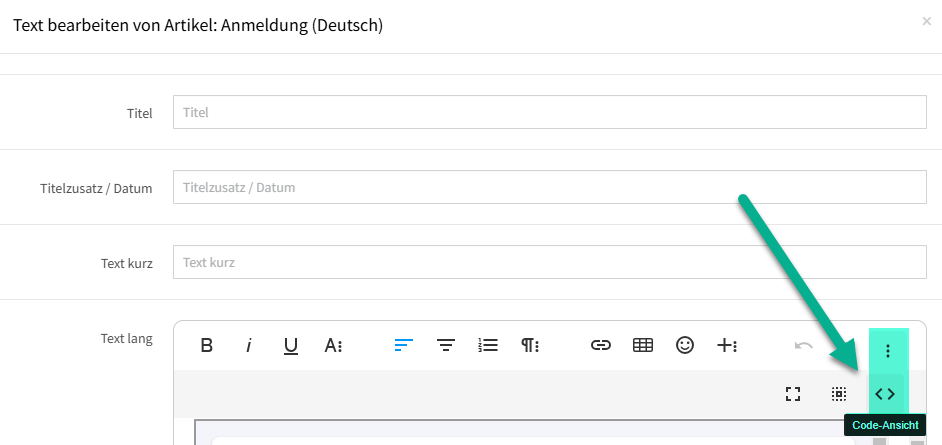Expand the insert more options menu
Screen dimensions: 942x445
[x=727, y=346]
